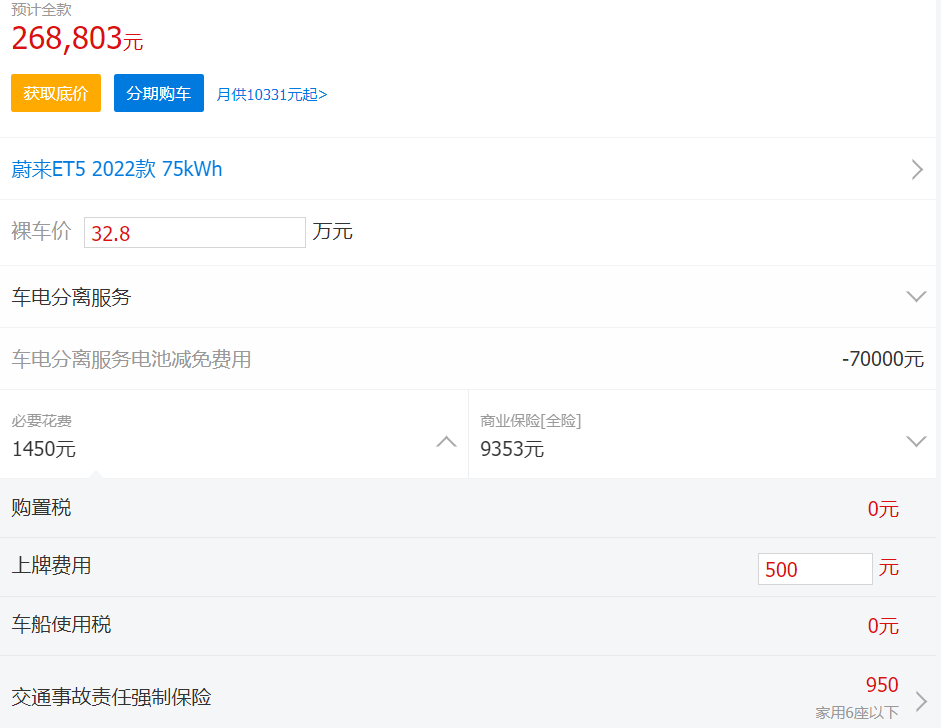Image resolution: width=941 pixels, height=728 pixels.
Task: Click the arrow beside 蔚来ET5 model row
Action: tap(917, 169)
